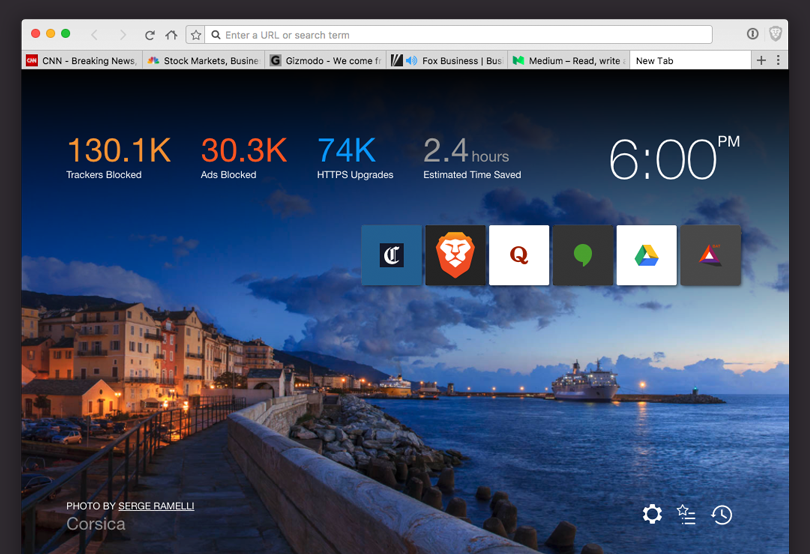
Task: Open the Google Drive top site tile
Action: 646,255
